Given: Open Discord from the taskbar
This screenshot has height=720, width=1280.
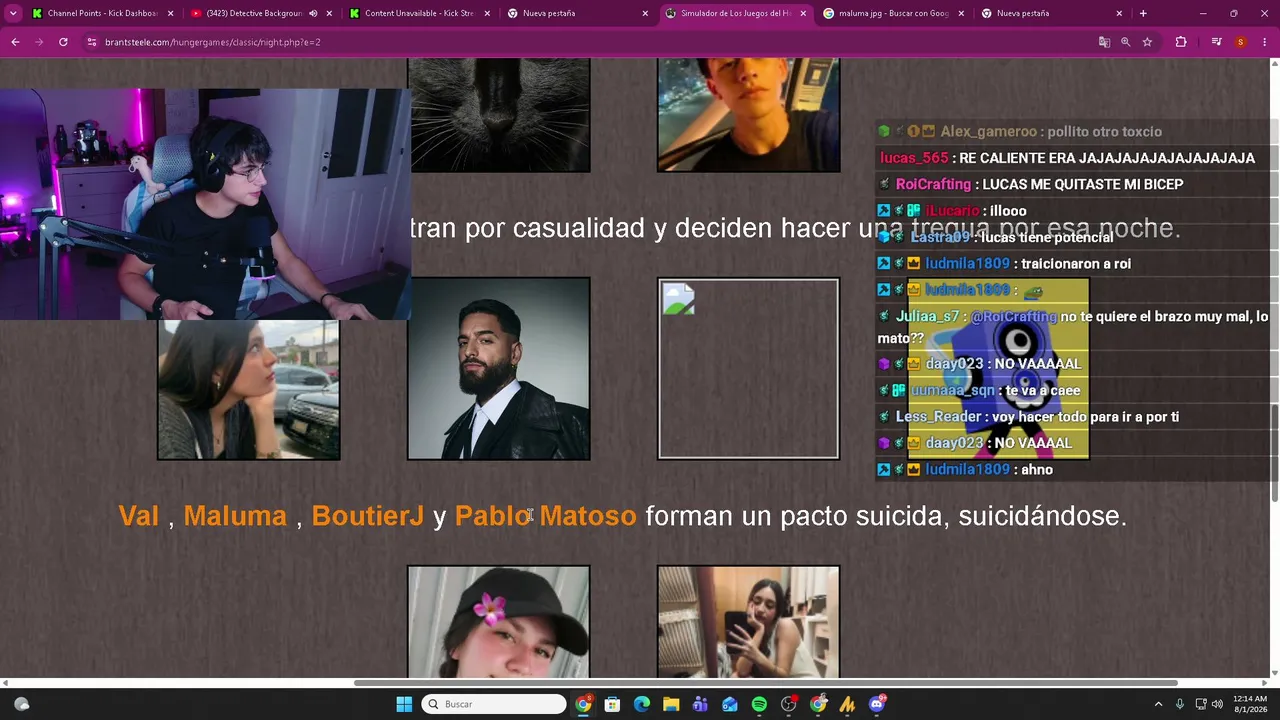Looking at the screenshot, I should pyautogui.click(x=877, y=704).
